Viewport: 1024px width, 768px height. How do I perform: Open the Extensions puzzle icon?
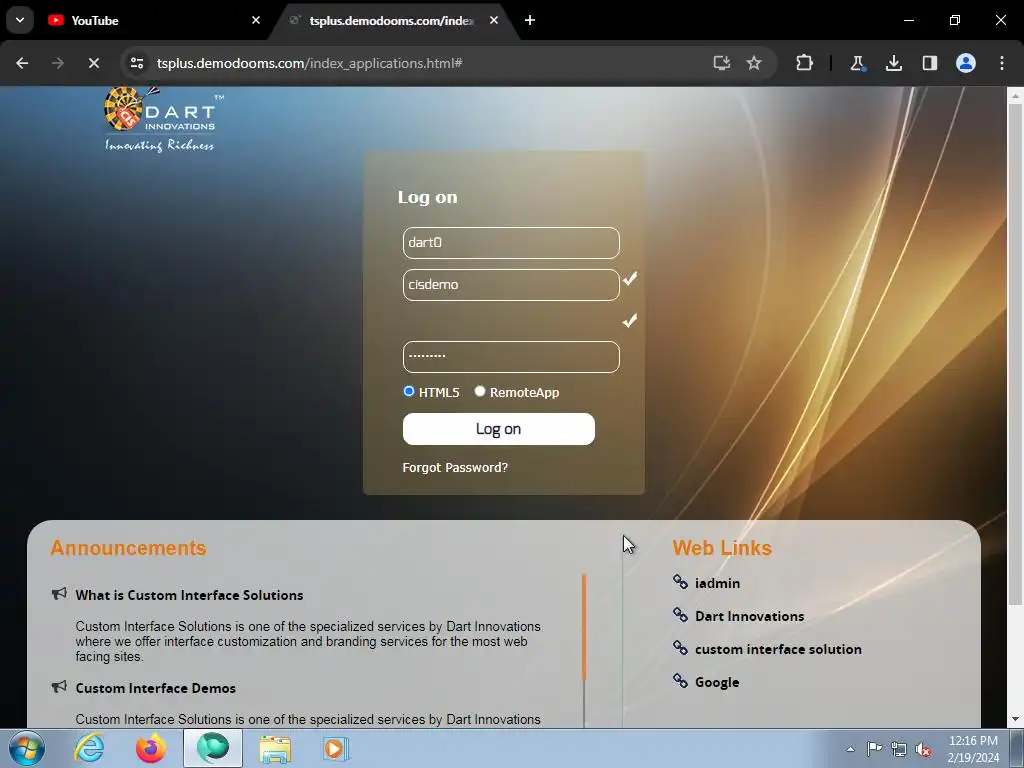click(805, 63)
